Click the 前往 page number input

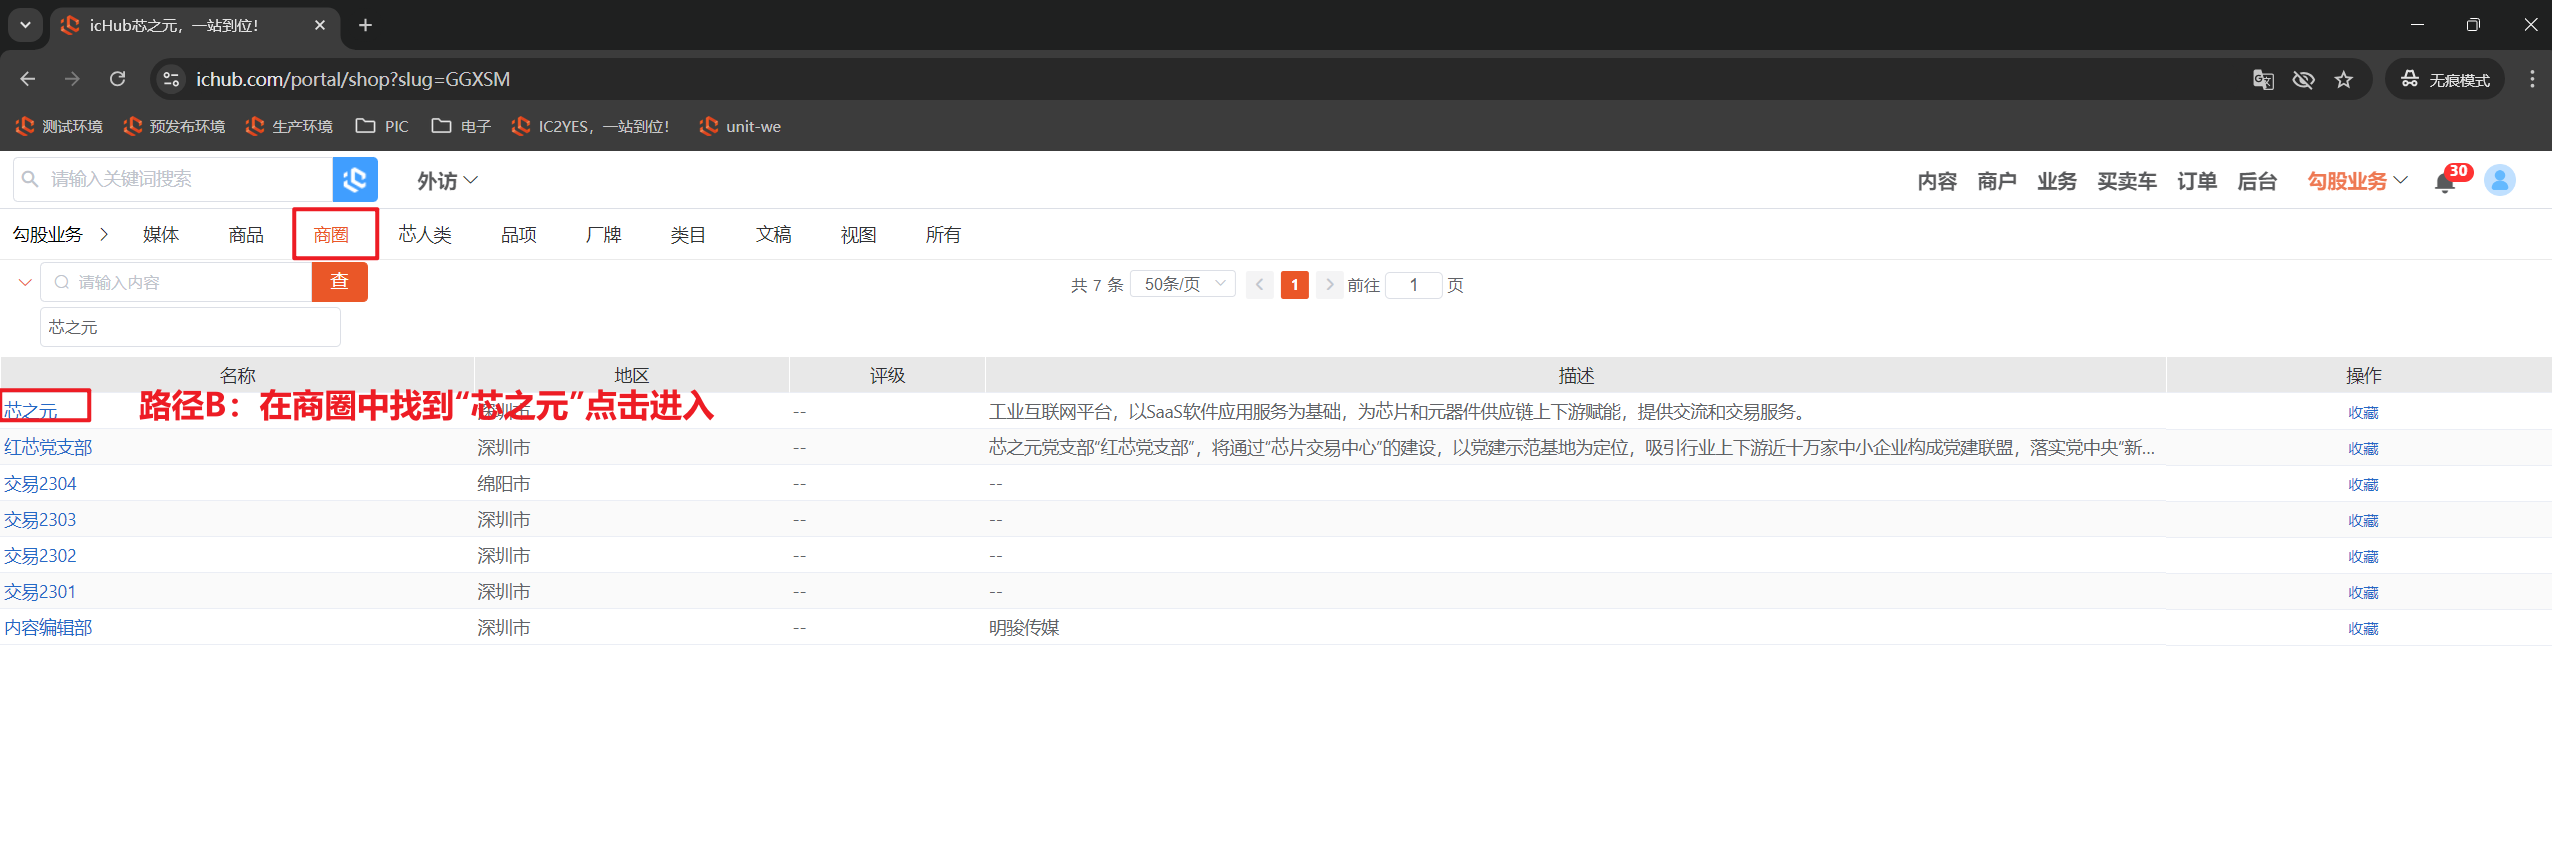pyautogui.click(x=1413, y=285)
